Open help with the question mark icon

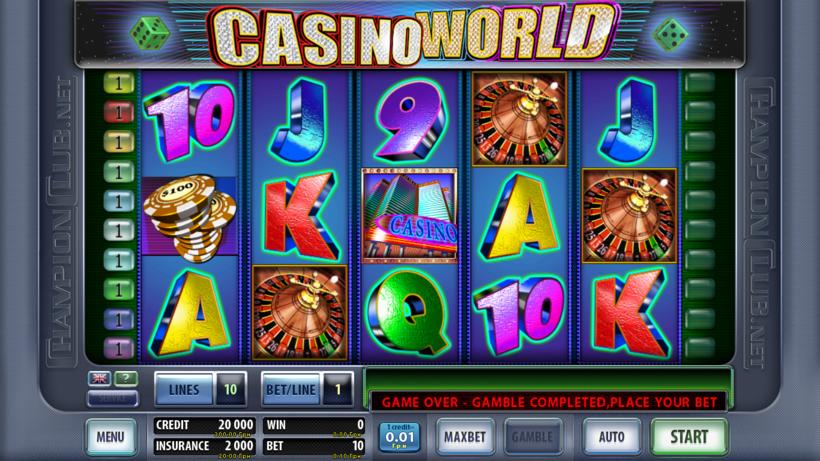[x=126, y=378]
